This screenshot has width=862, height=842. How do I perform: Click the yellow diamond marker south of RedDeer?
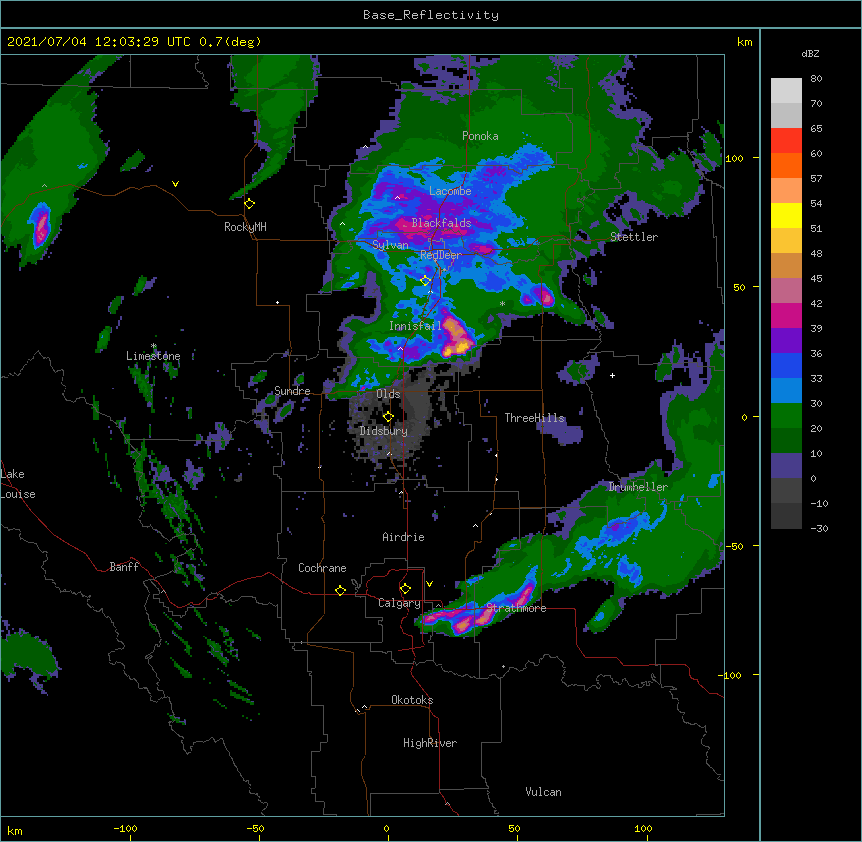(x=425, y=281)
